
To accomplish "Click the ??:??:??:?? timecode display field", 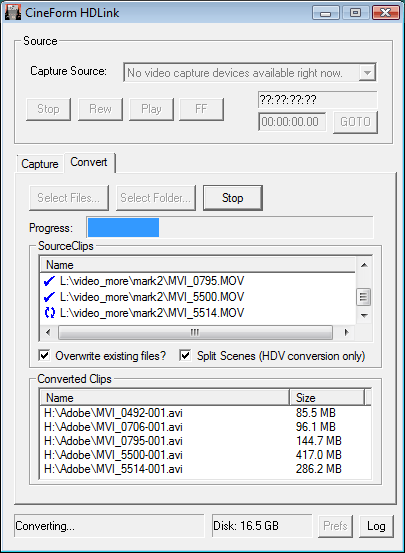I will (x=318, y=100).
